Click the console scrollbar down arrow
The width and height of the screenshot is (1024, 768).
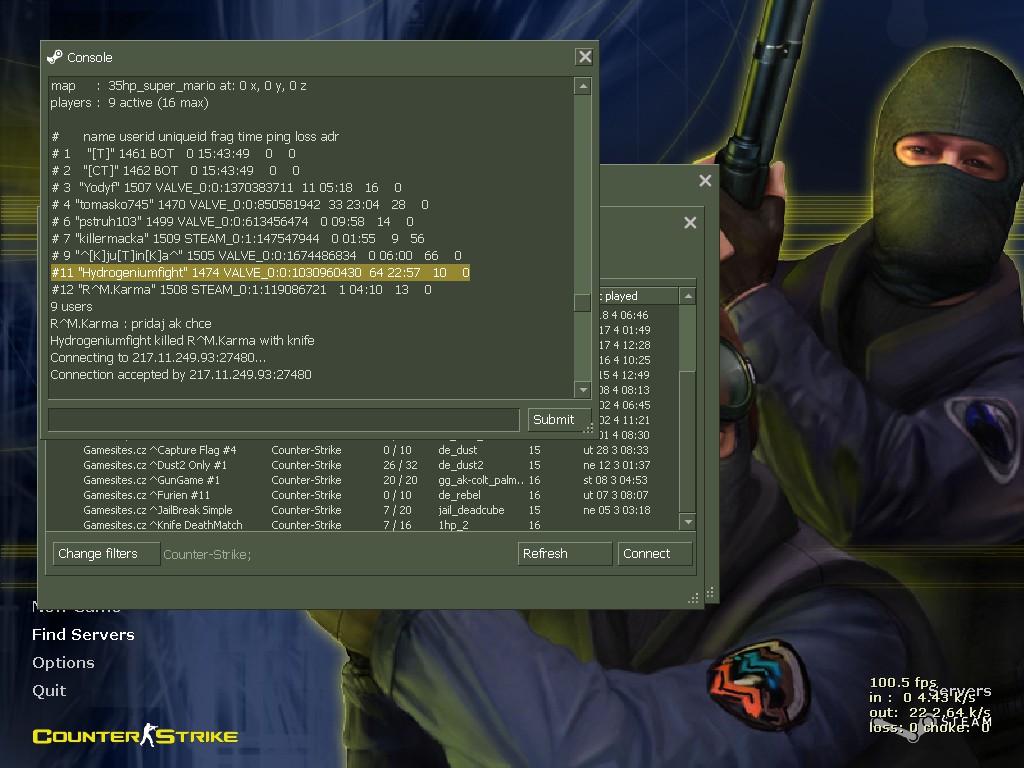(x=583, y=390)
